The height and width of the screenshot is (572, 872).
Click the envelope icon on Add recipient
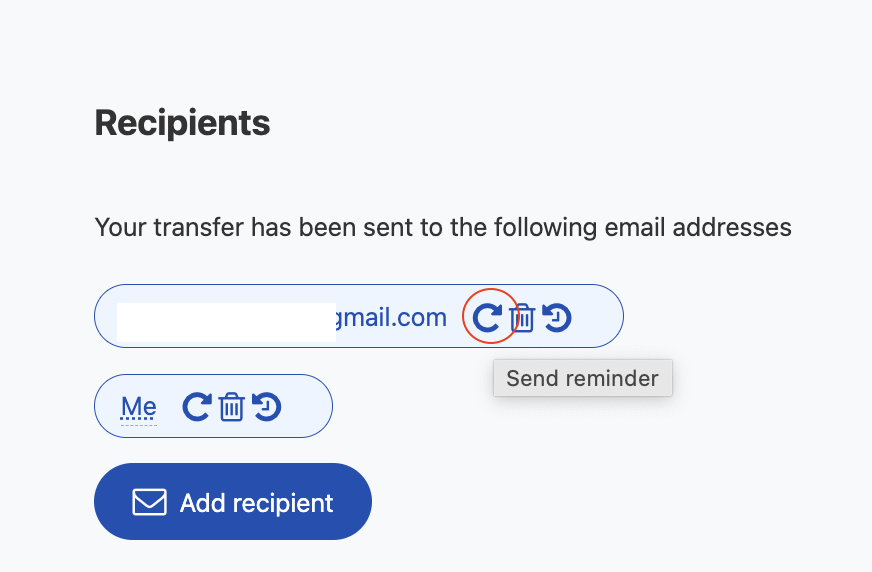tap(149, 502)
